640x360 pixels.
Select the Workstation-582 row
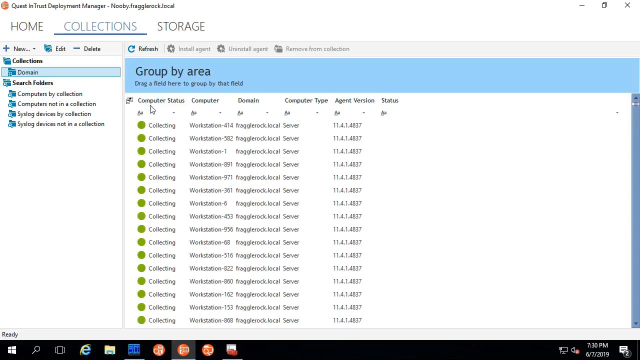click(x=378, y=138)
